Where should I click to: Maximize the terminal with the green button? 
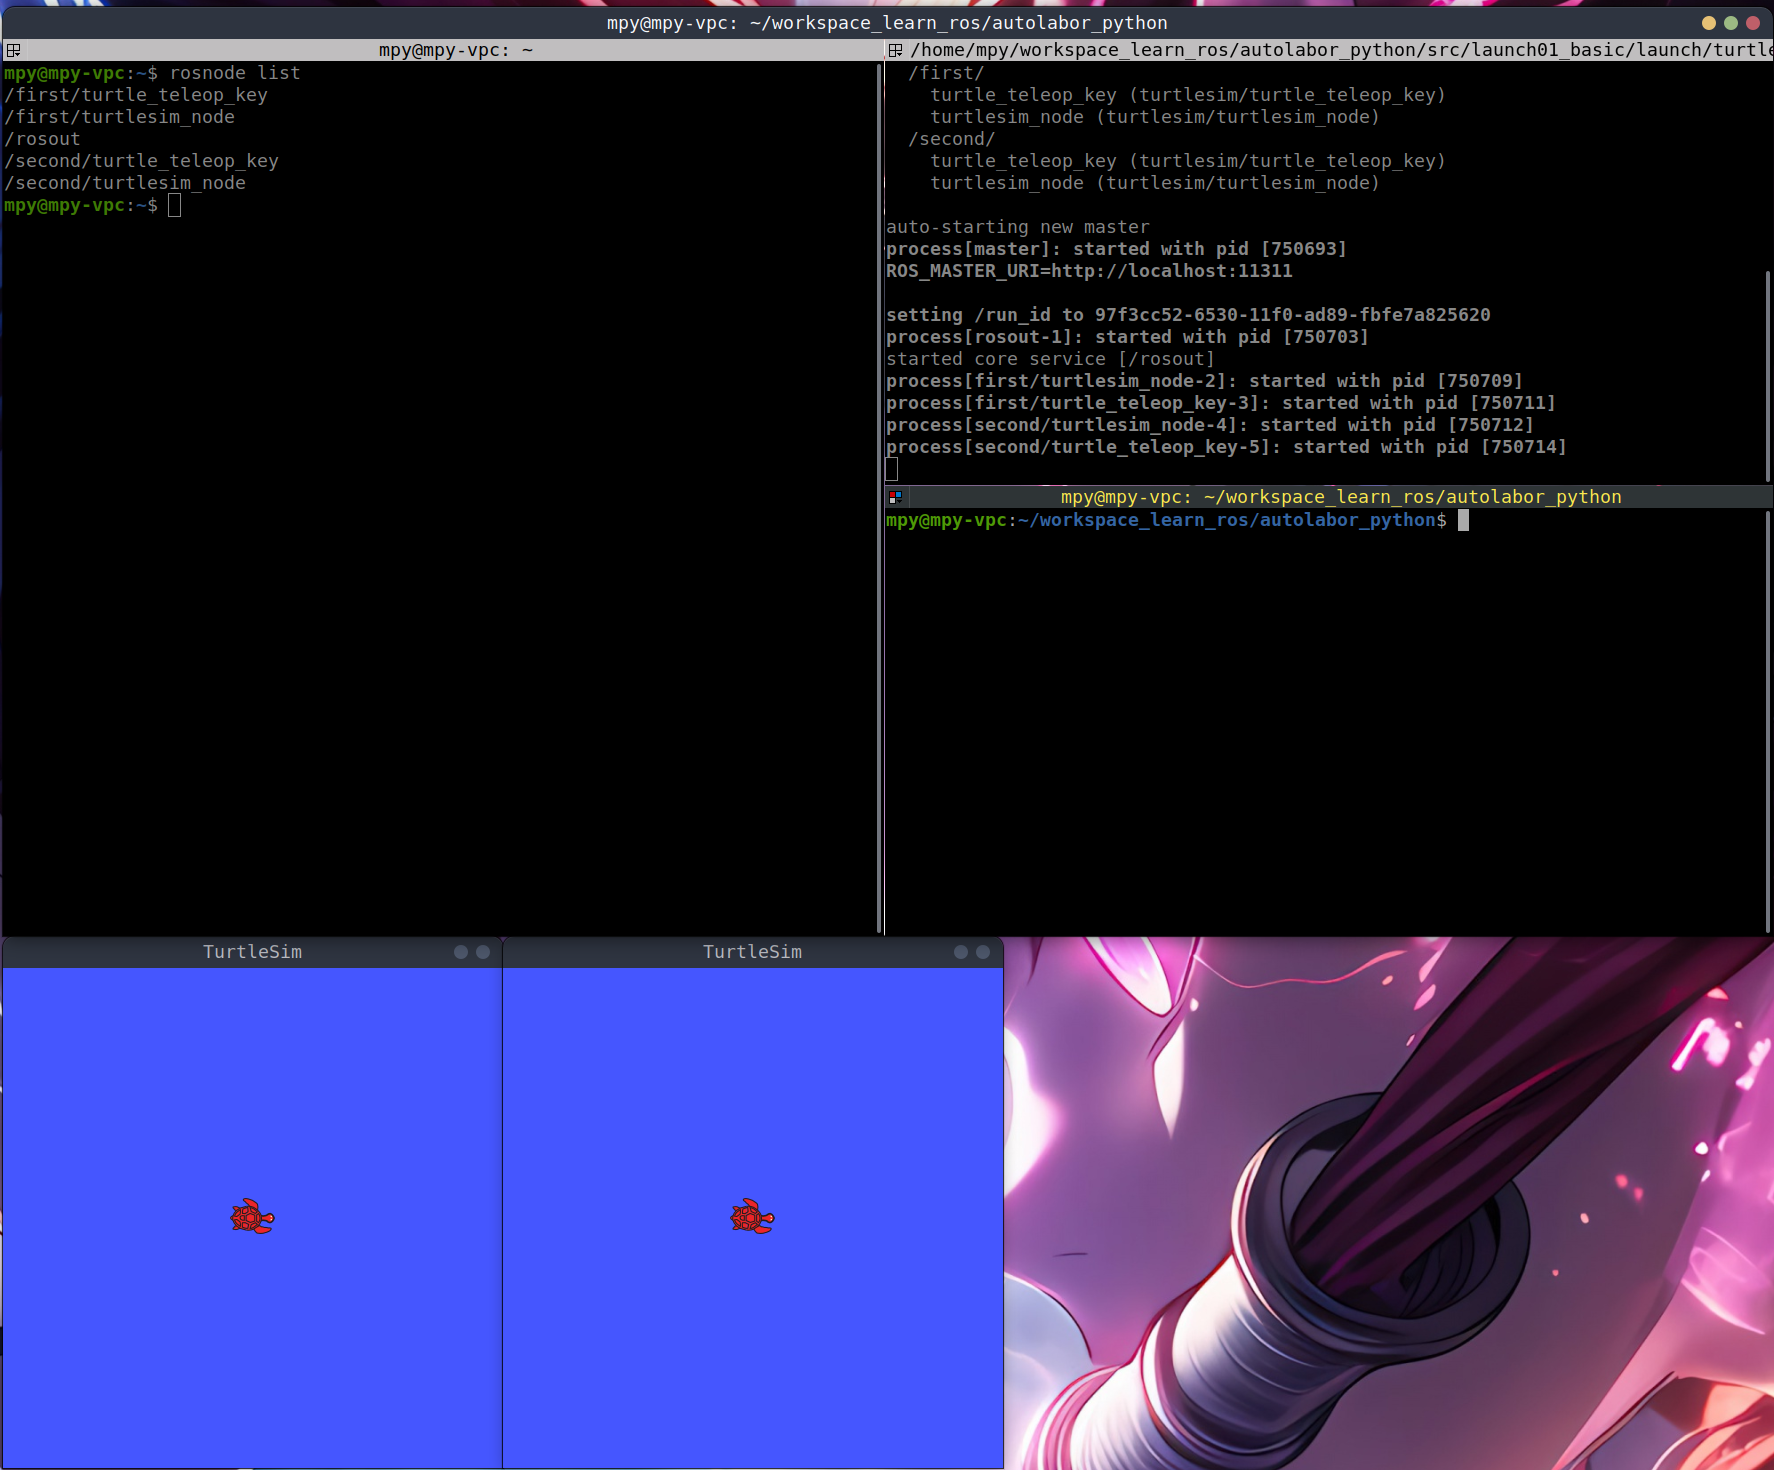1730,23
